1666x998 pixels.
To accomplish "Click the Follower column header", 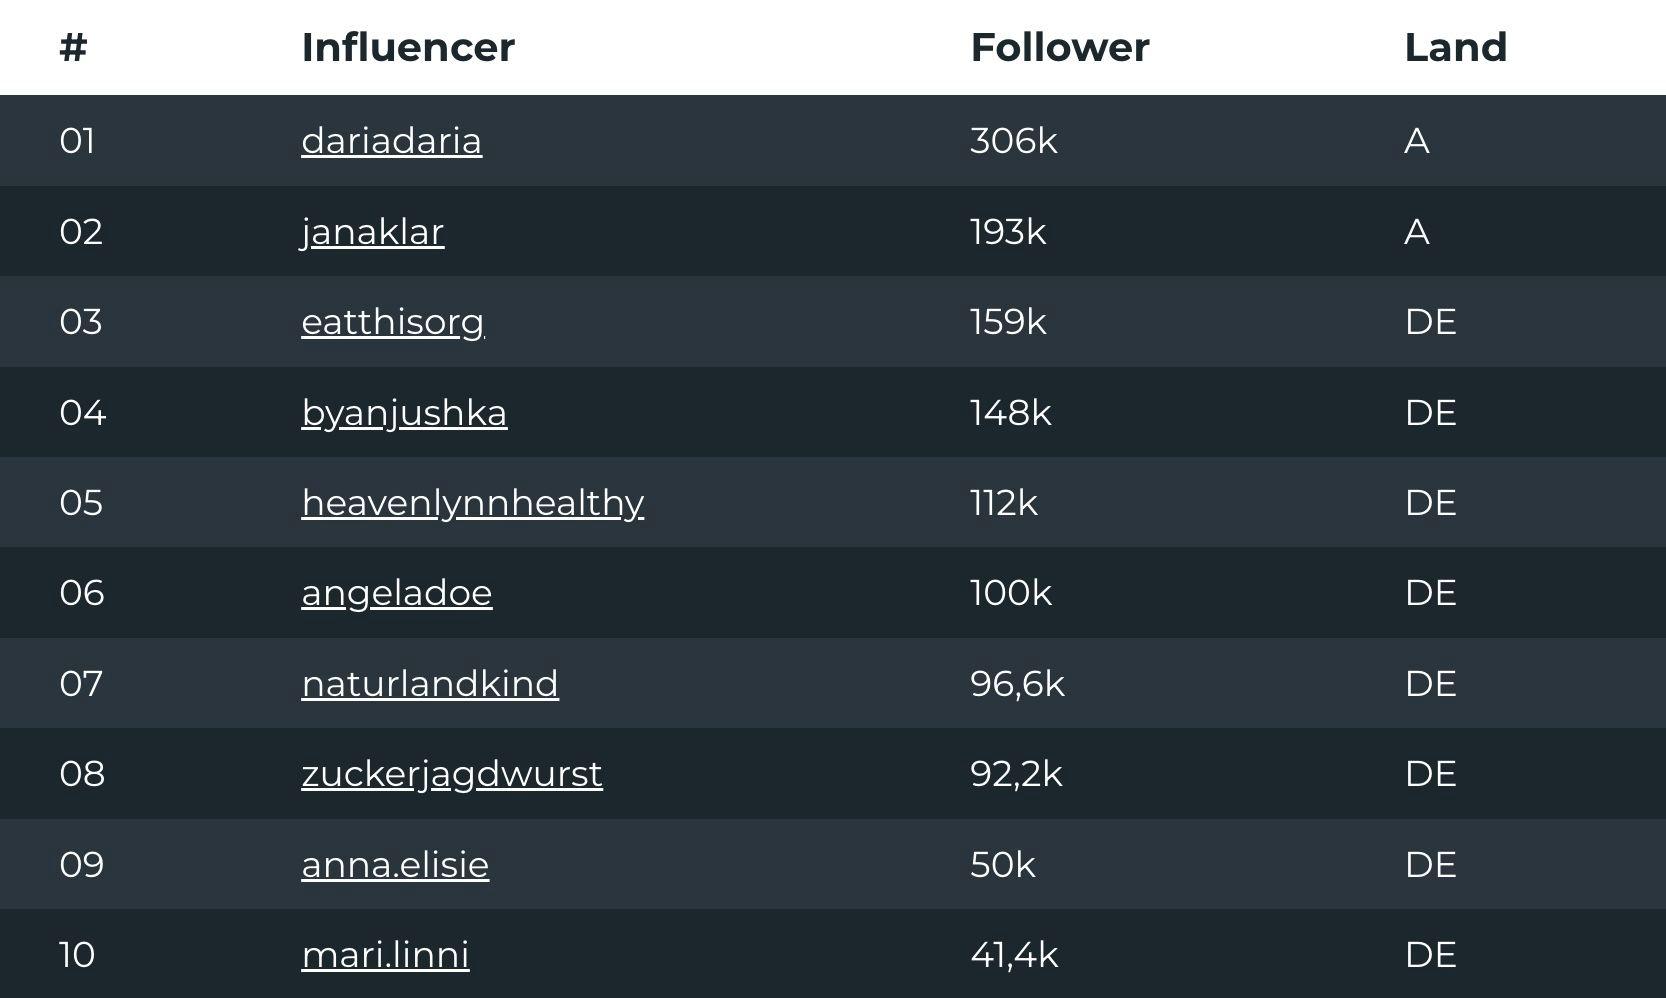I will click(x=1060, y=47).
